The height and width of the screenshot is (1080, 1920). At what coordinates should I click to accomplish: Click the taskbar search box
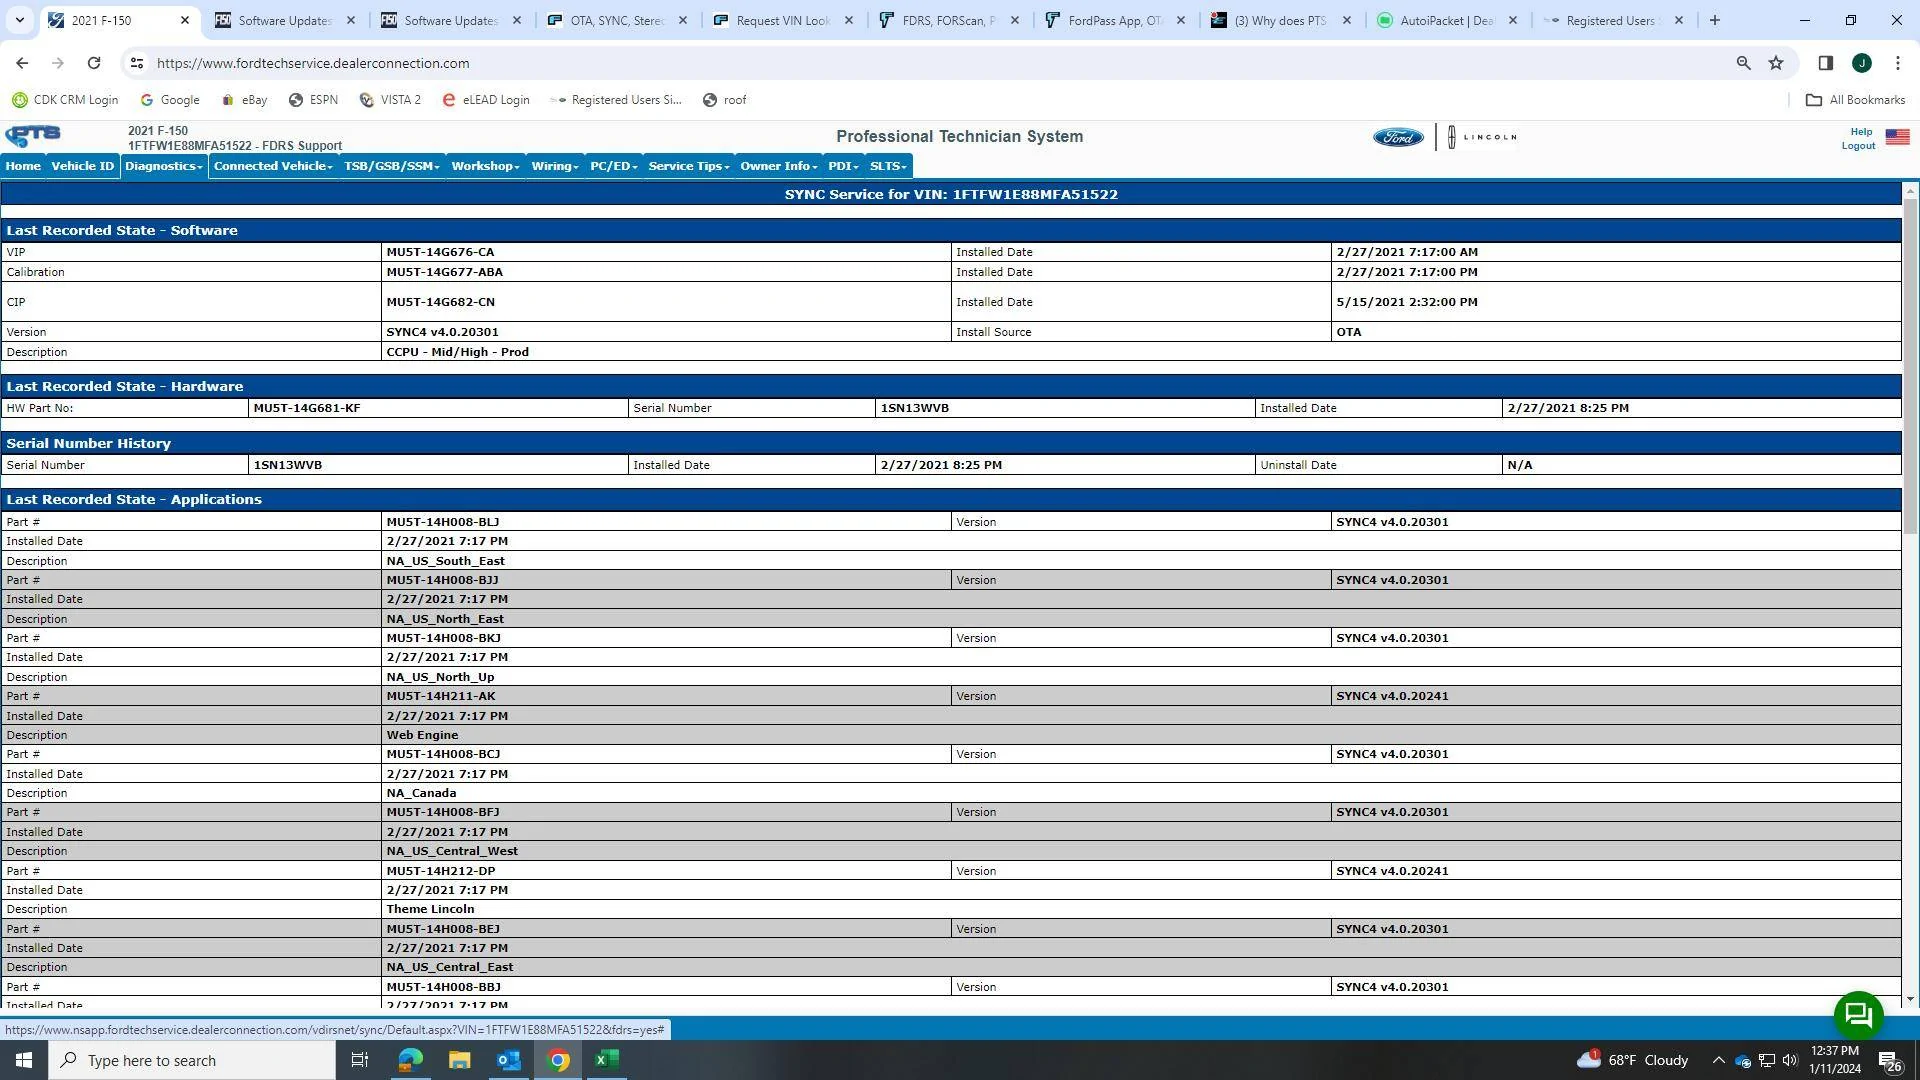[192, 1060]
